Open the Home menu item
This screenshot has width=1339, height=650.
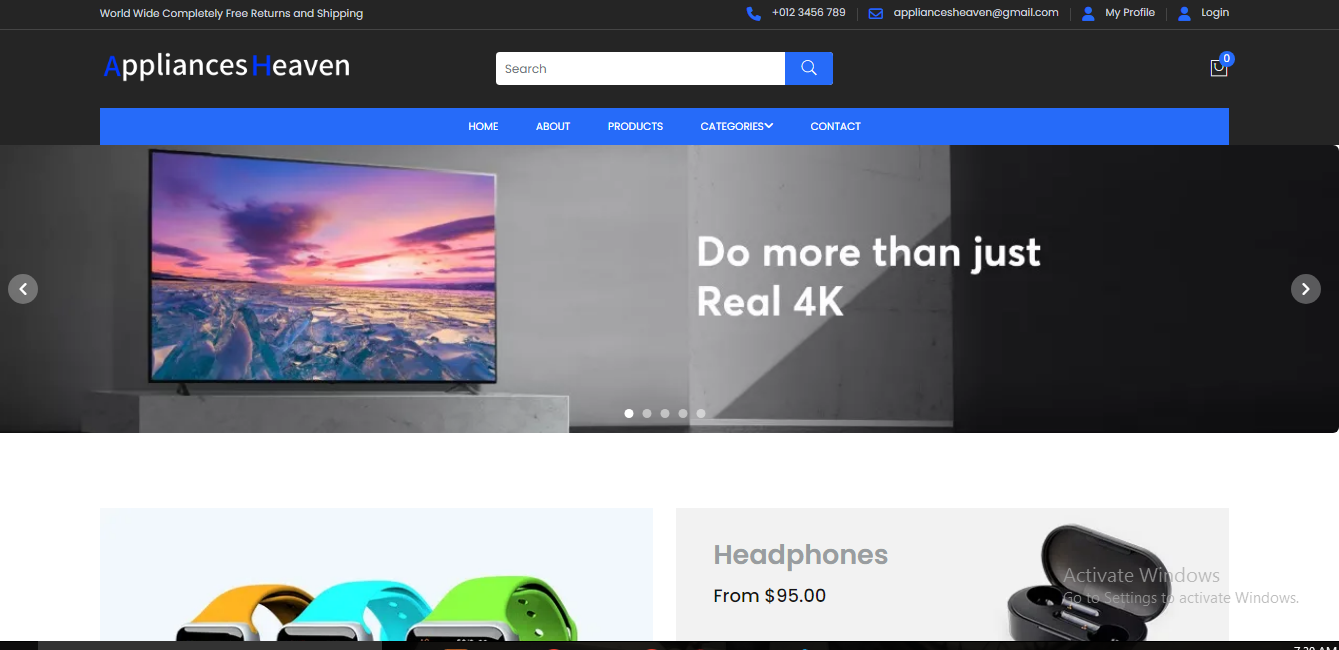tap(483, 126)
